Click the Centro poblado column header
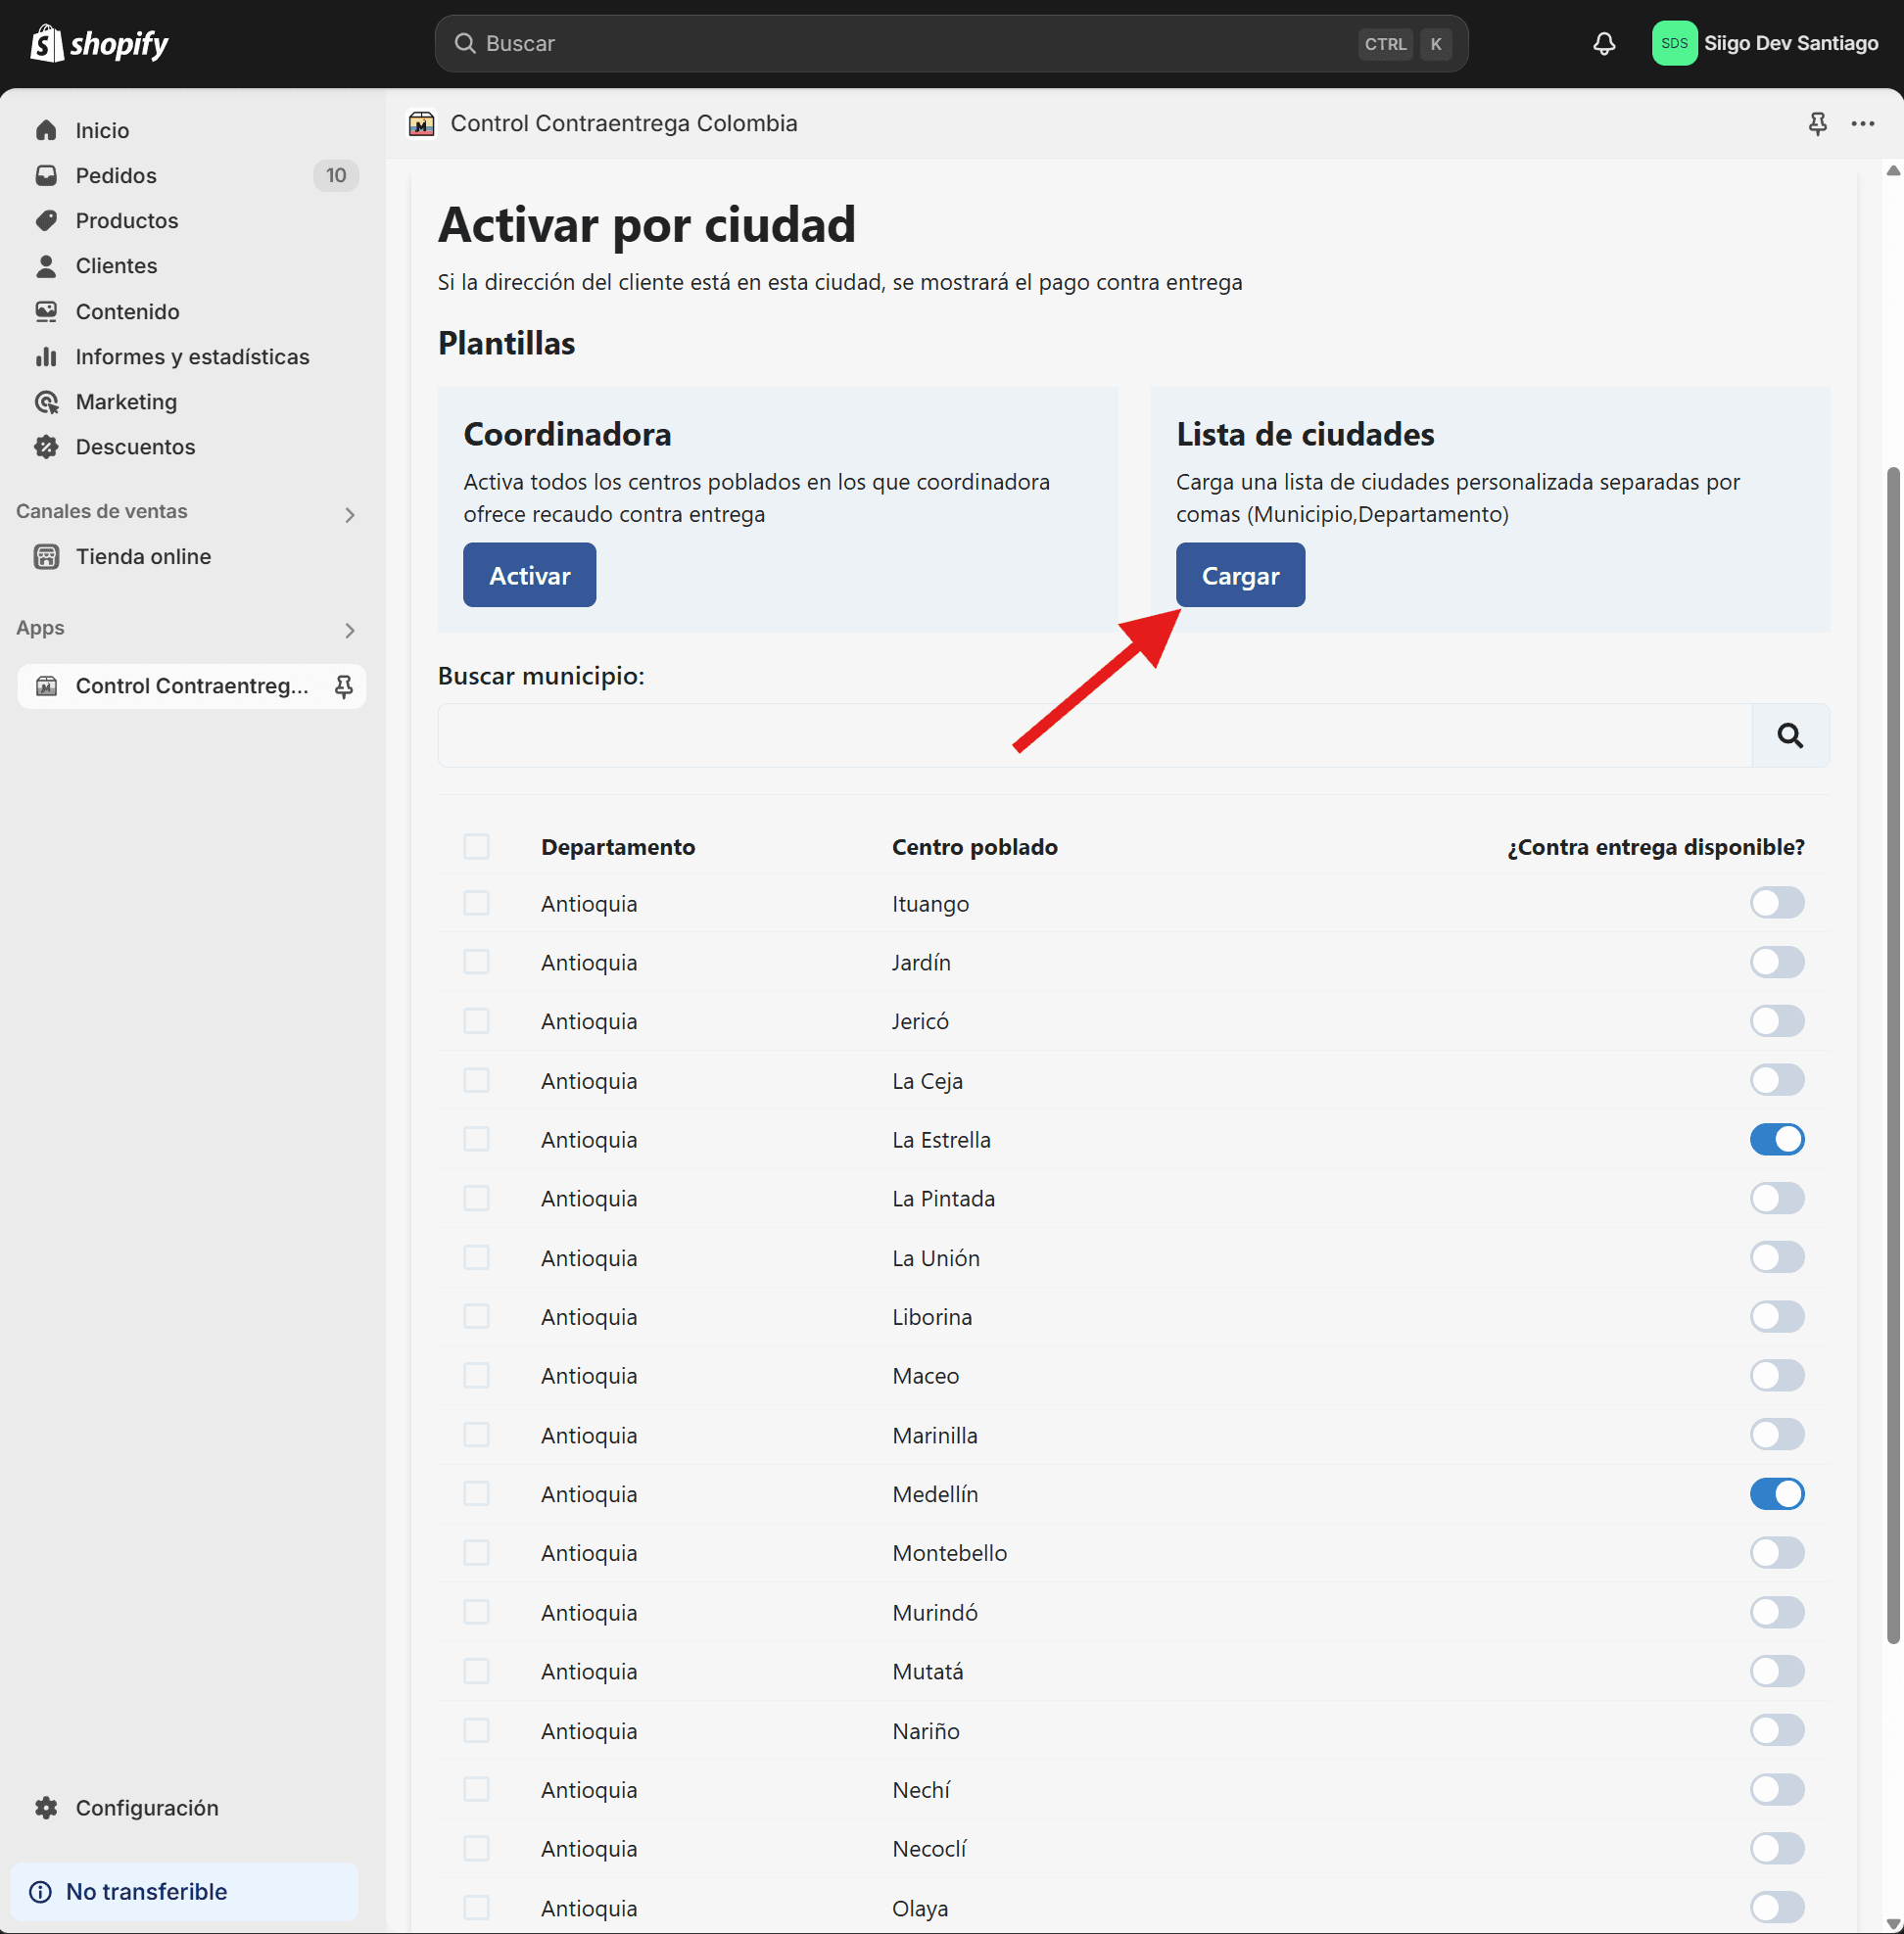 coord(974,846)
